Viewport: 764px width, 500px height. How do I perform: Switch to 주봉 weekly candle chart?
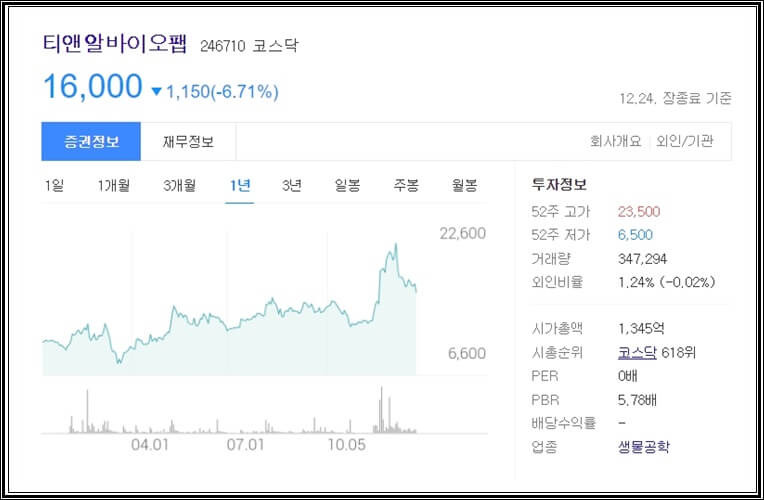point(406,185)
